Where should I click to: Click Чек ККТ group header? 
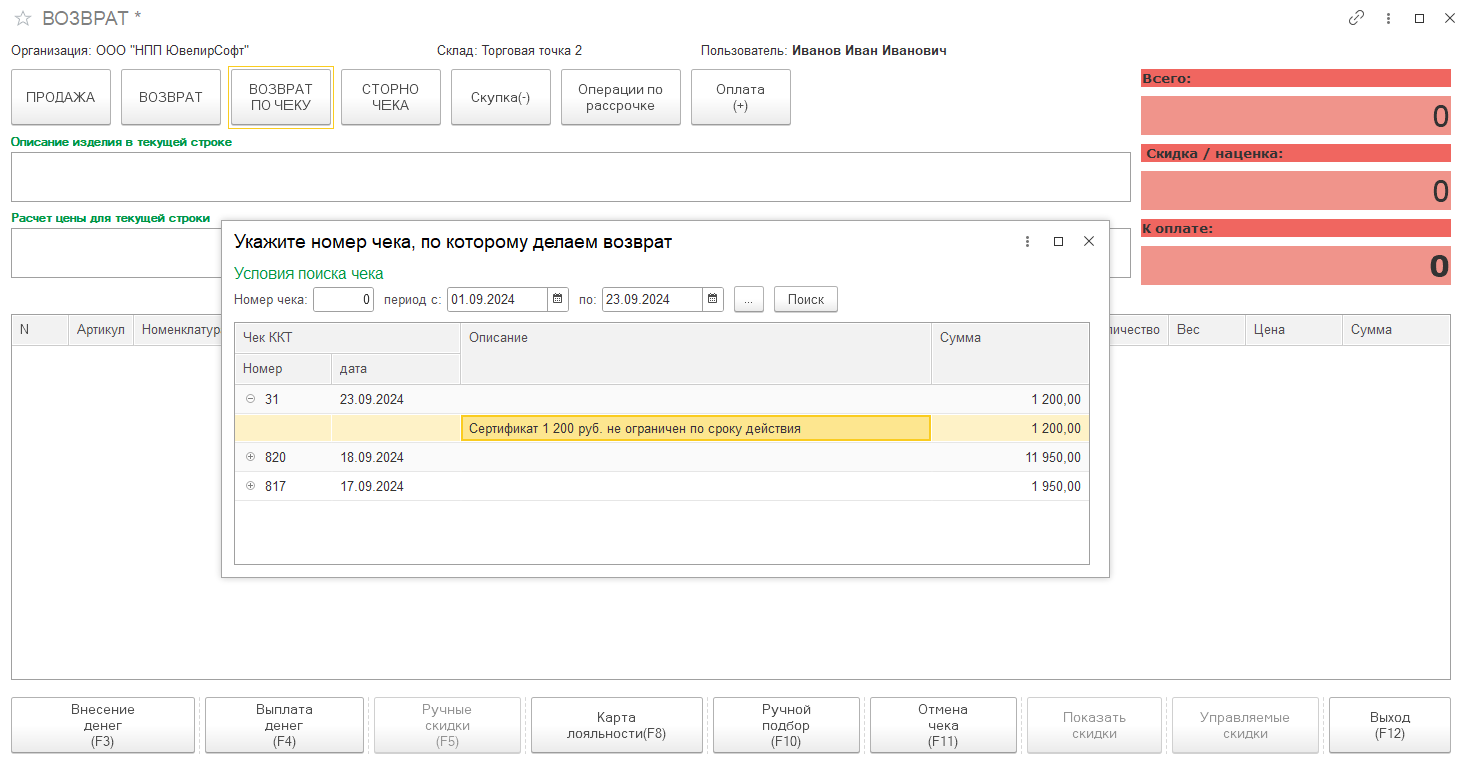347,338
